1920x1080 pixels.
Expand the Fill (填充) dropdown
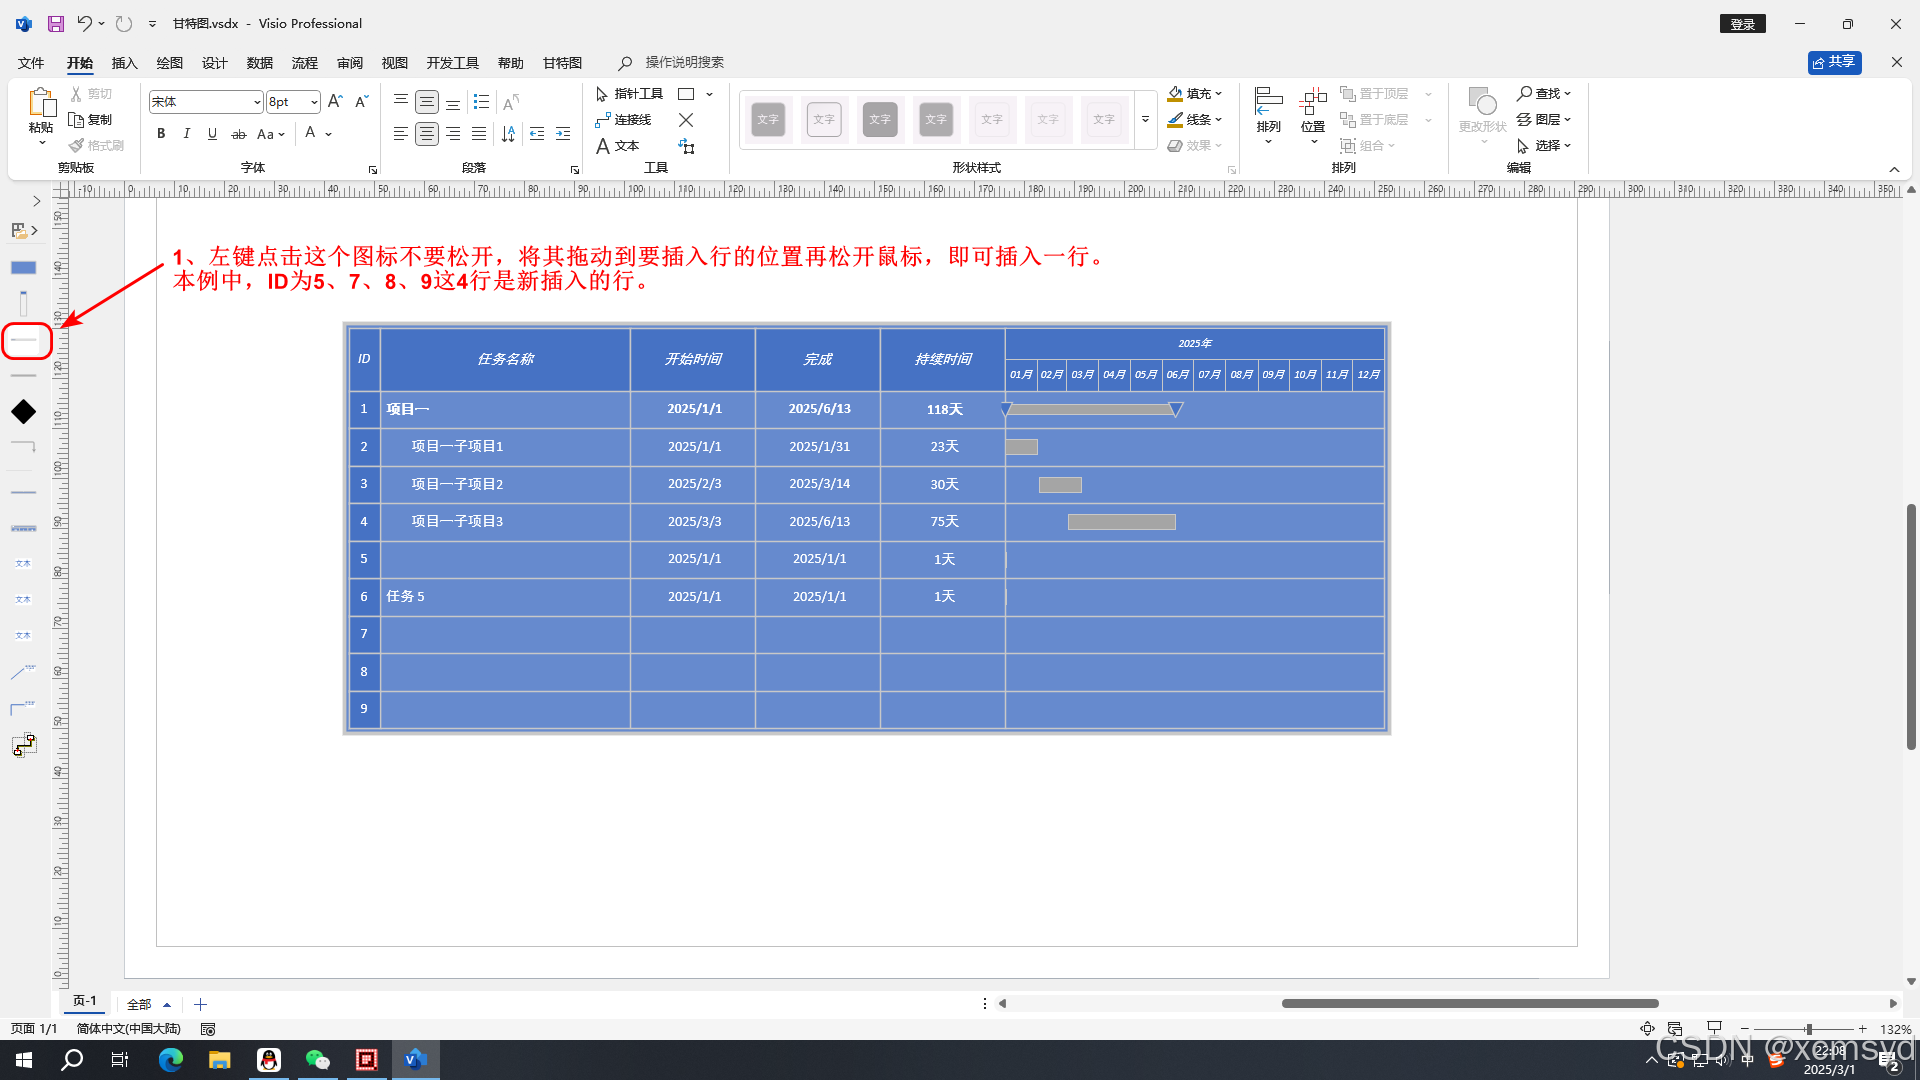click(x=1218, y=94)
